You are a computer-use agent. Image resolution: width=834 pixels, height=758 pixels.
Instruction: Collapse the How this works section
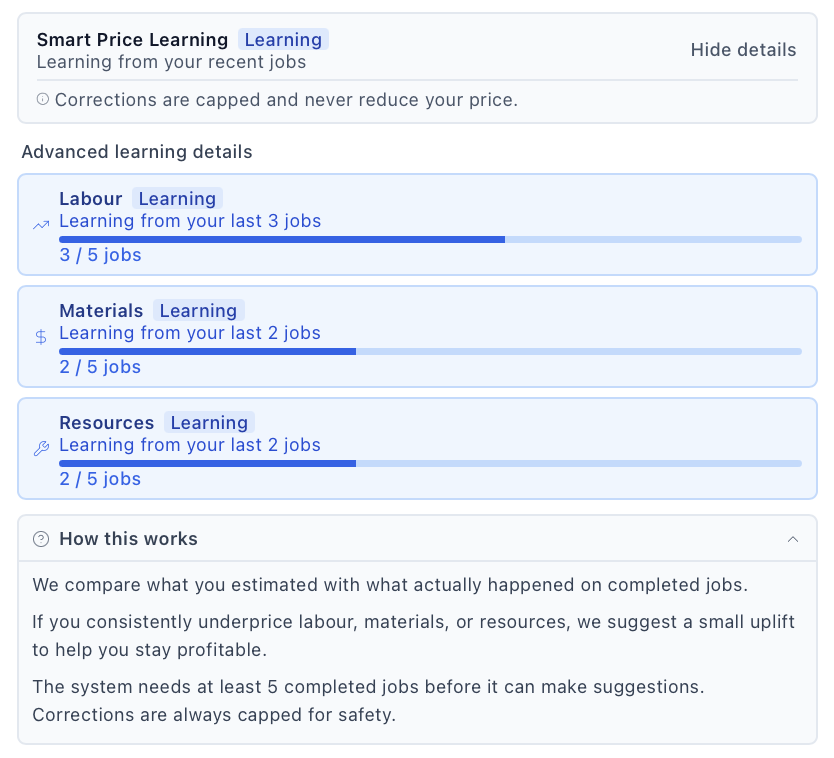click(793, 538)
